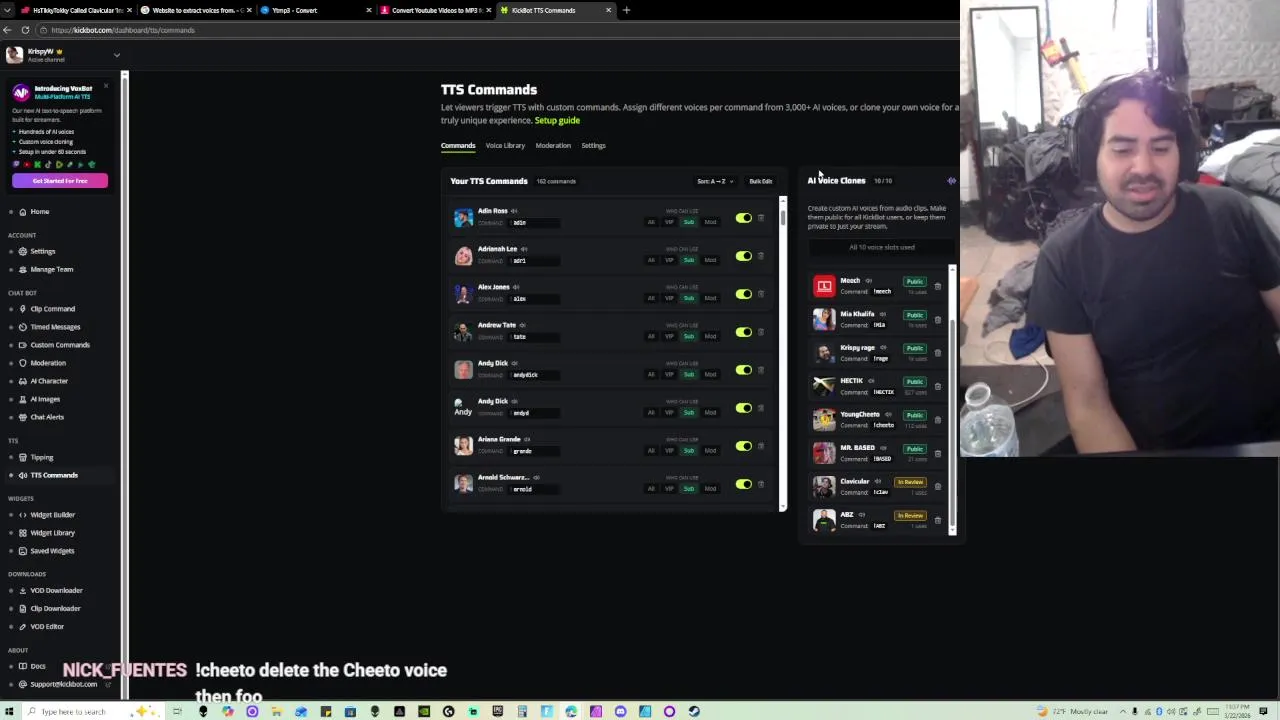Open the Windows Start menu
The width and height of the screenshot is (1280, 720).
point(9,712)
